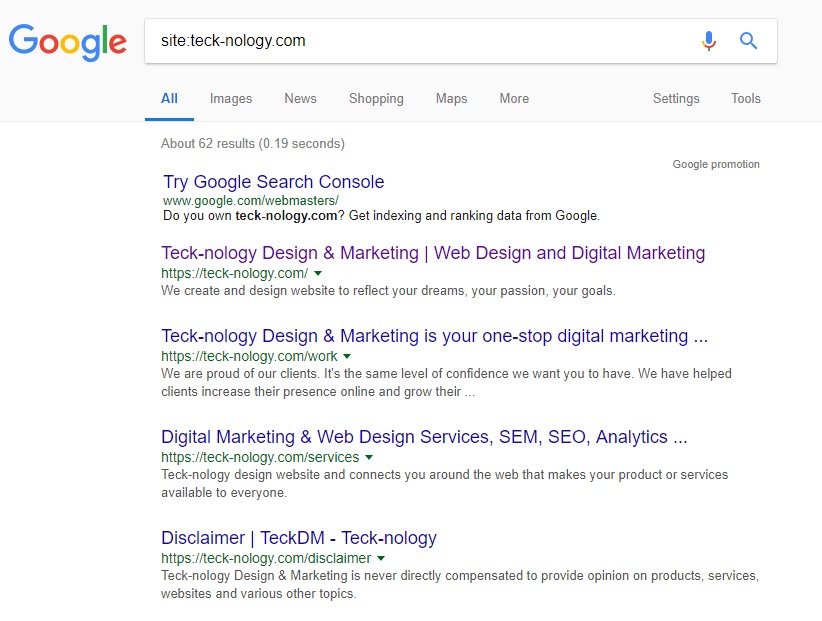Screen dimensions: 822x621
Task: Open search Tools
Action: click(x=745, y=99)
